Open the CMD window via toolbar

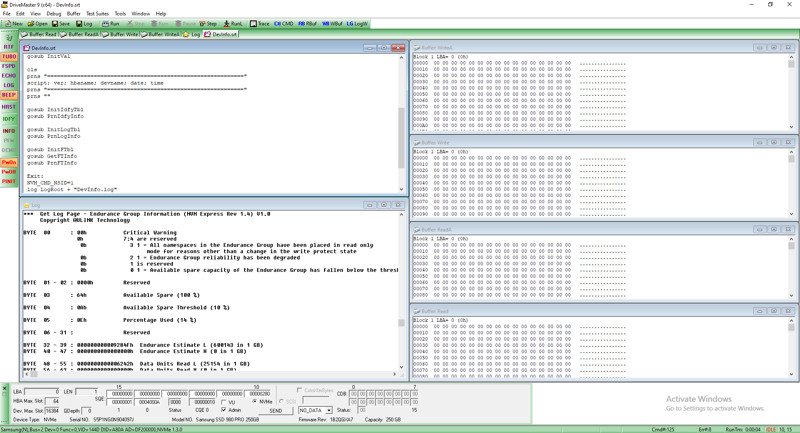(x=284, y=23)
